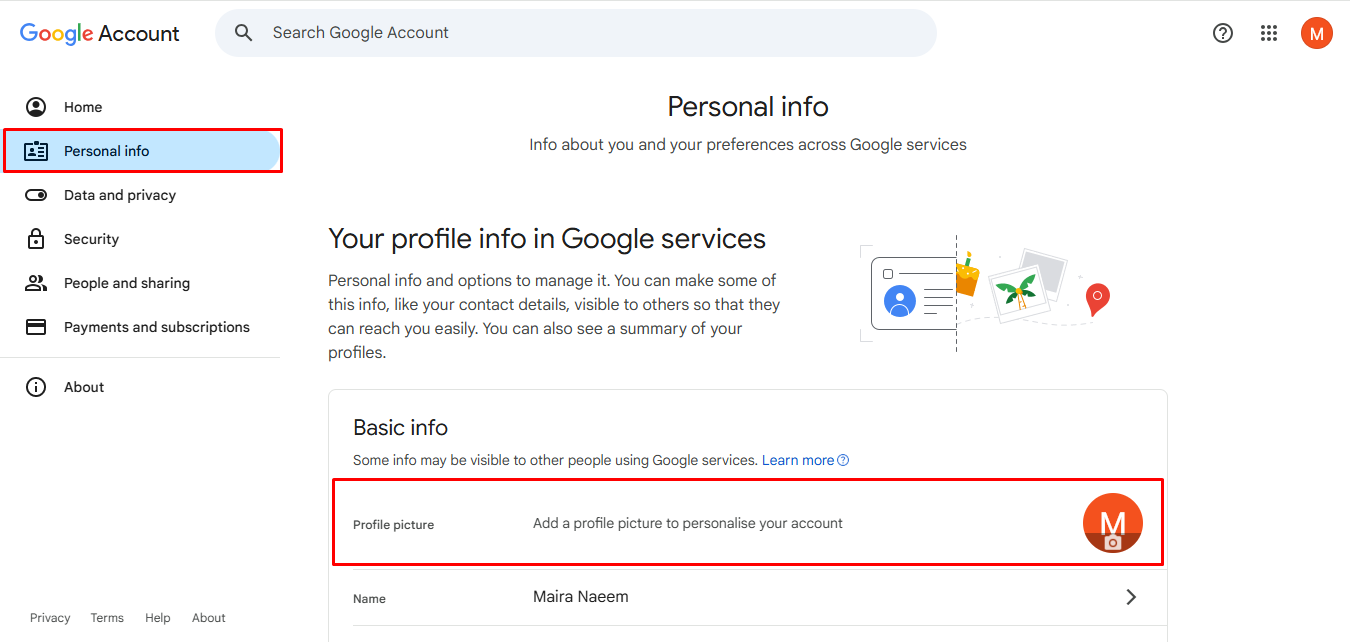Select the Security padlock icon
The image size is (1350, 642).
(x=36, y=238)
